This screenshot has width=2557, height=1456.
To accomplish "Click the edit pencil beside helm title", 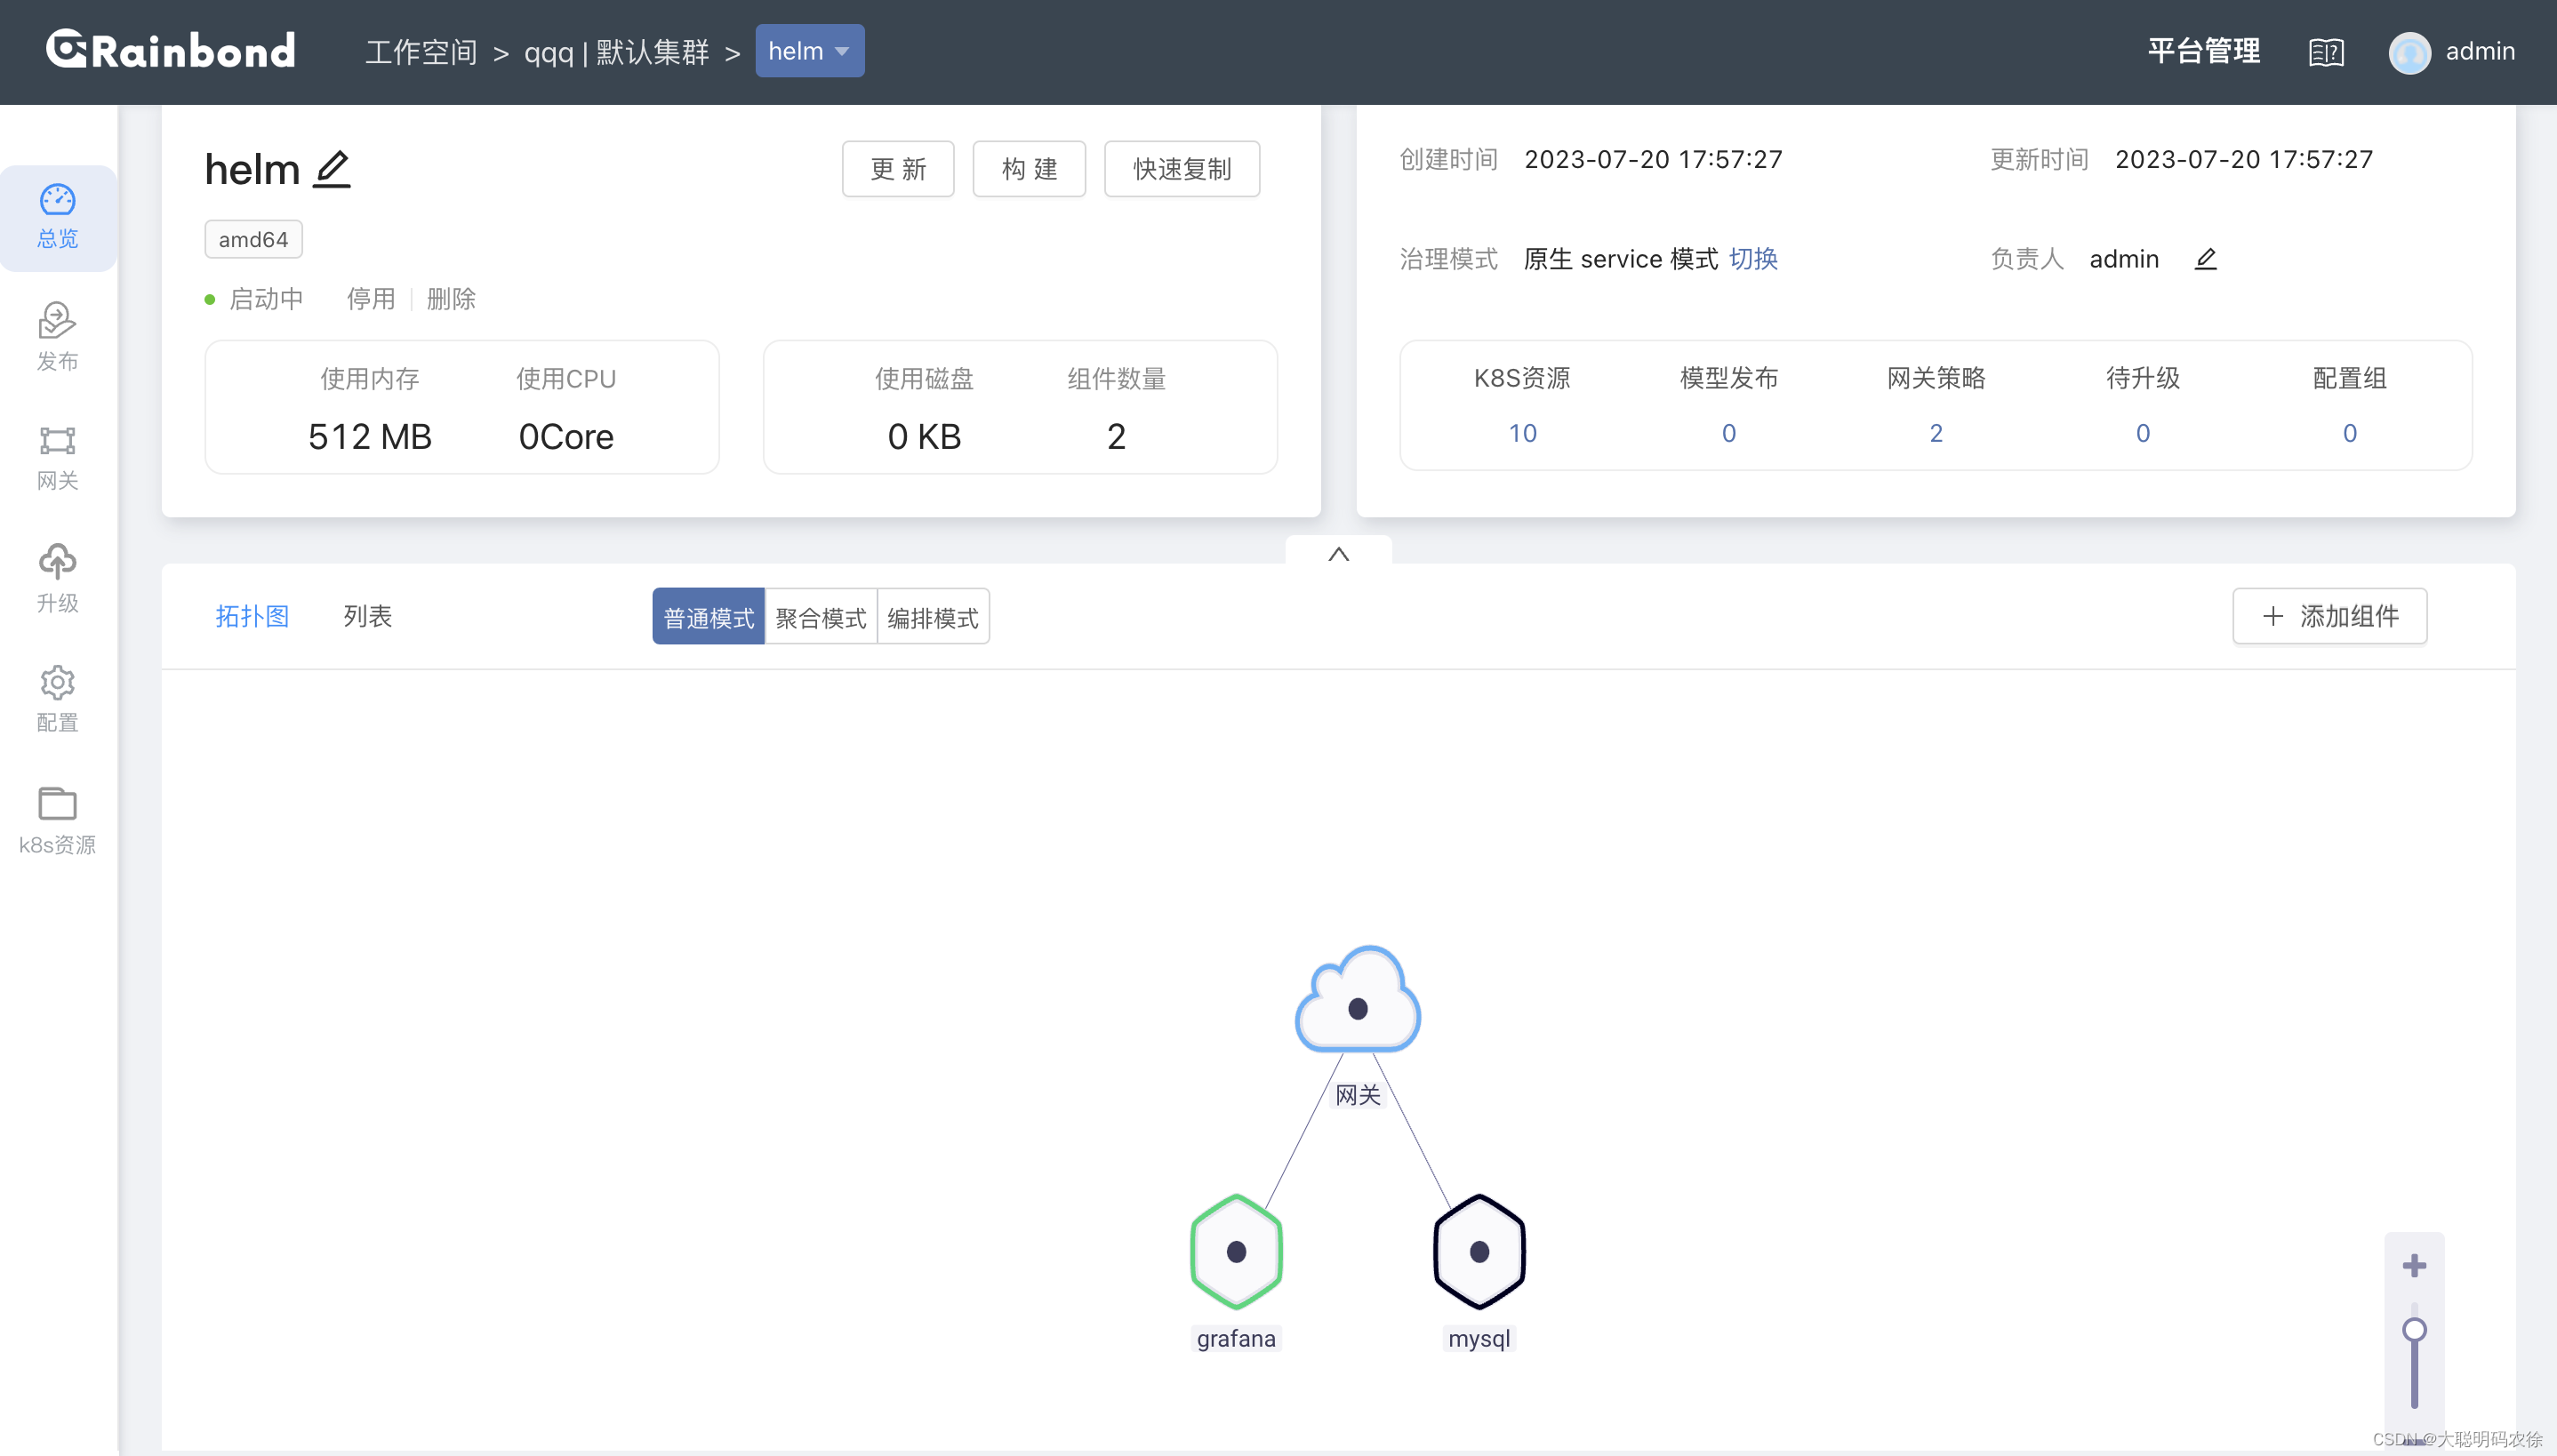I will 332,168.
